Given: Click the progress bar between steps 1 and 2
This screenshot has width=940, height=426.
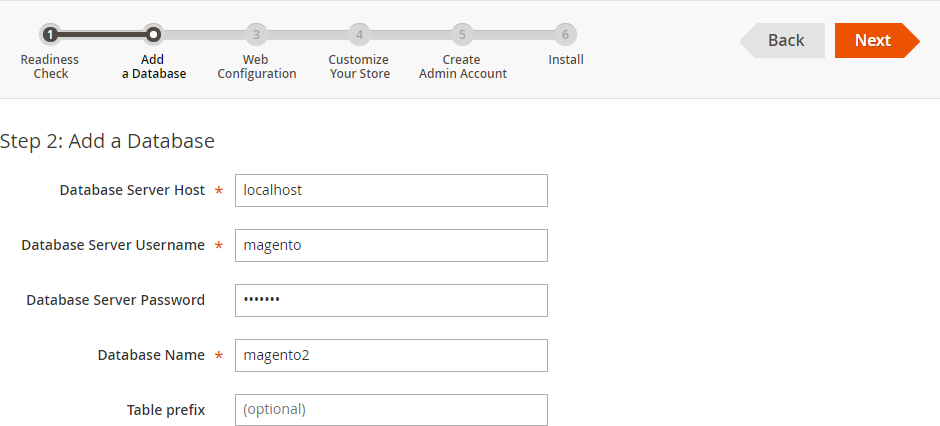Looking at the screenshot, I should pyautogui.click(x=102, y=35).
